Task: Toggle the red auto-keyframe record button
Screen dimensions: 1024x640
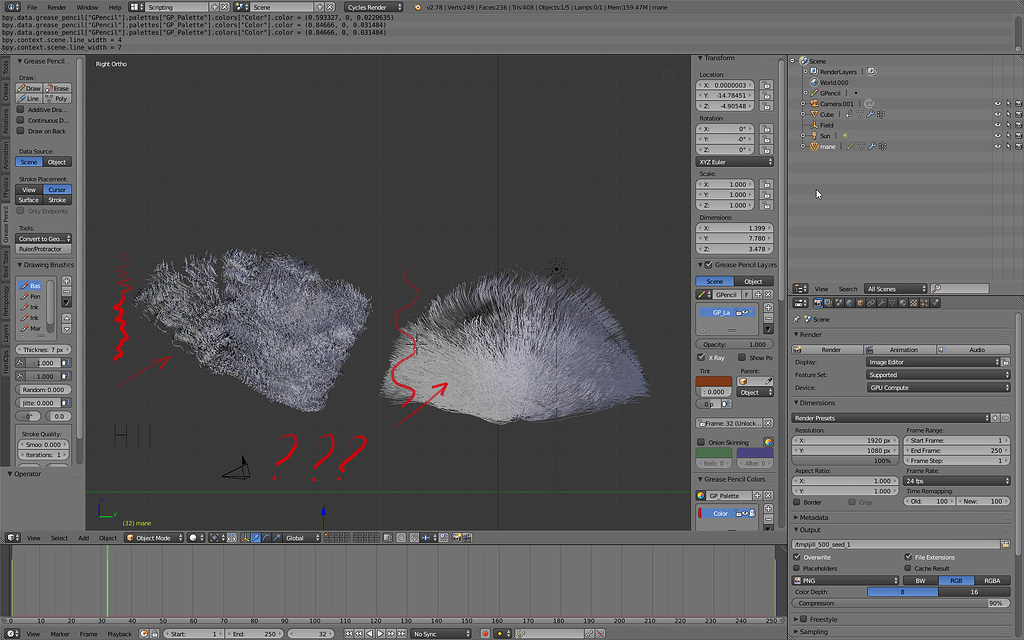Action: (485, 633)
